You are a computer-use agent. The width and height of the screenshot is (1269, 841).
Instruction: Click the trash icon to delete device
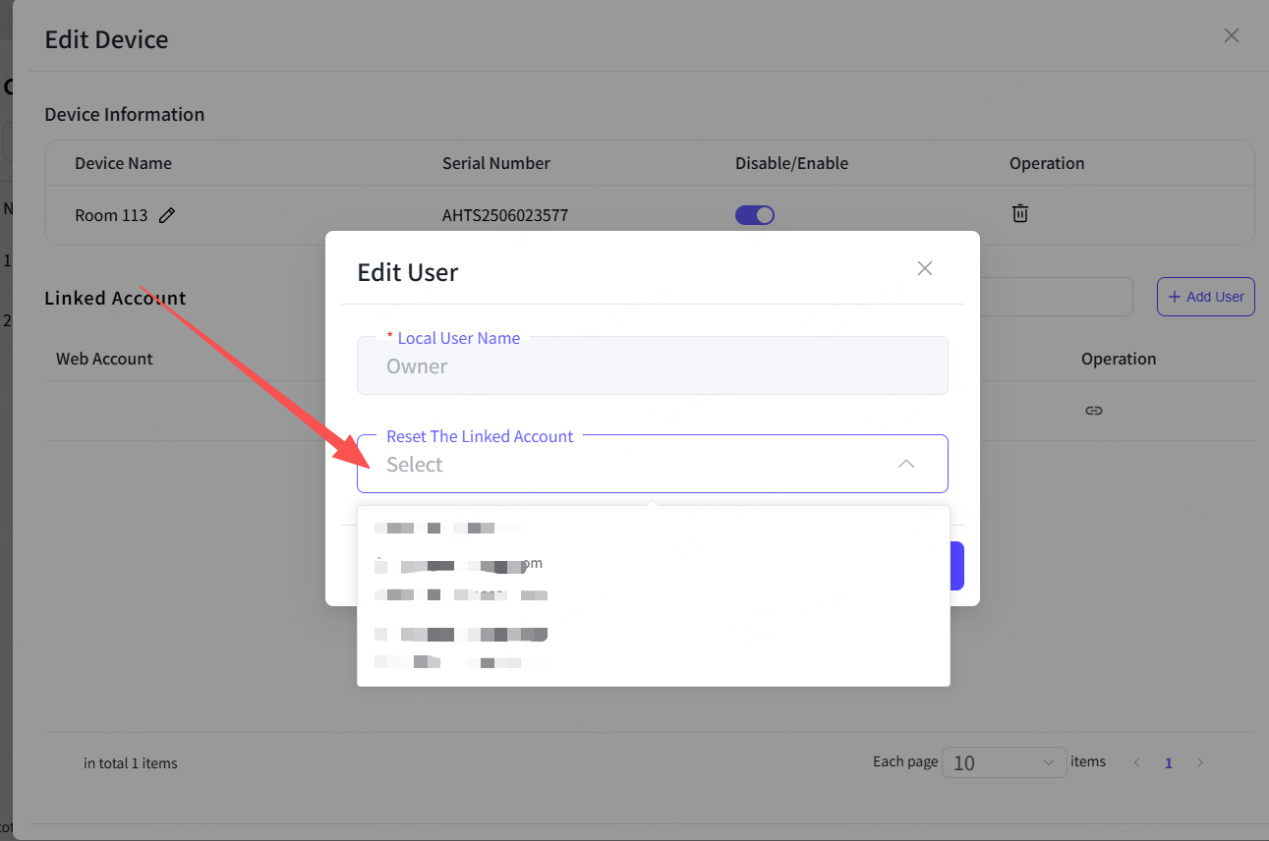[1019, 213]
